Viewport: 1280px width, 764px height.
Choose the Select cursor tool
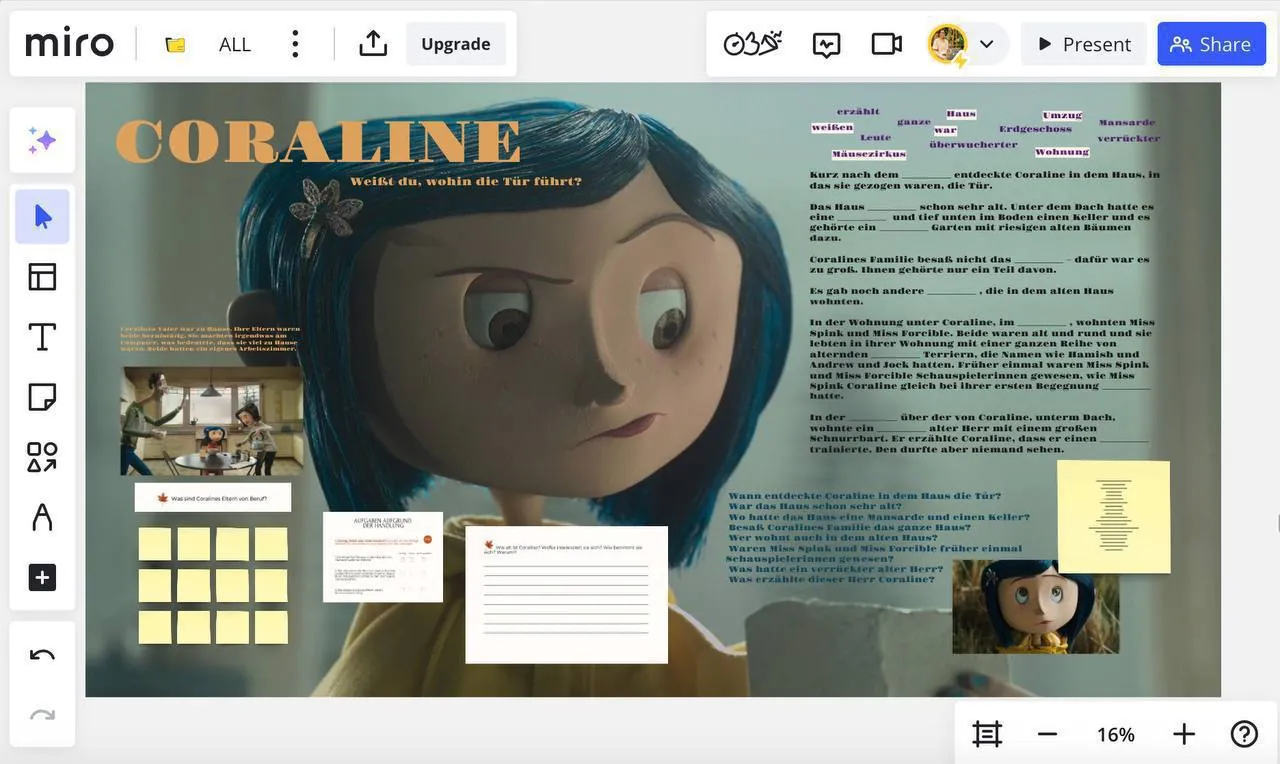point(42,217)
